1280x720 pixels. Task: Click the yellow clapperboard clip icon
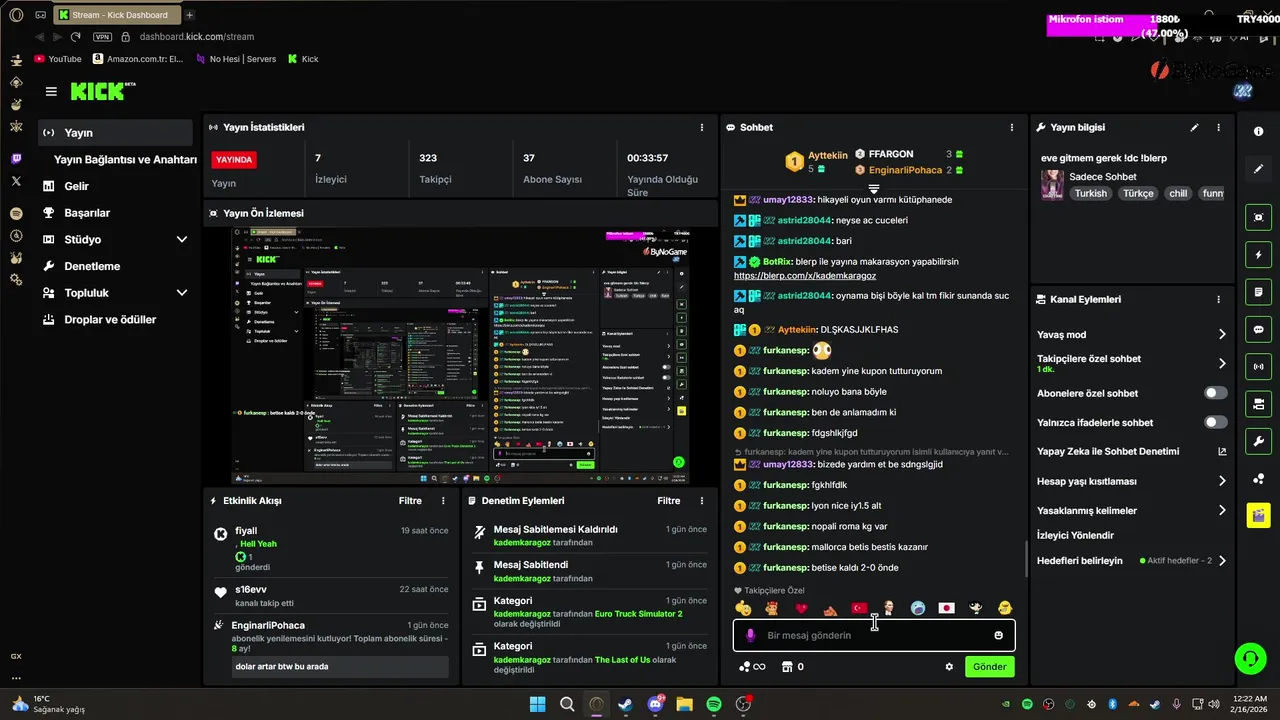pyautogui.click(x=1258, y=515)
